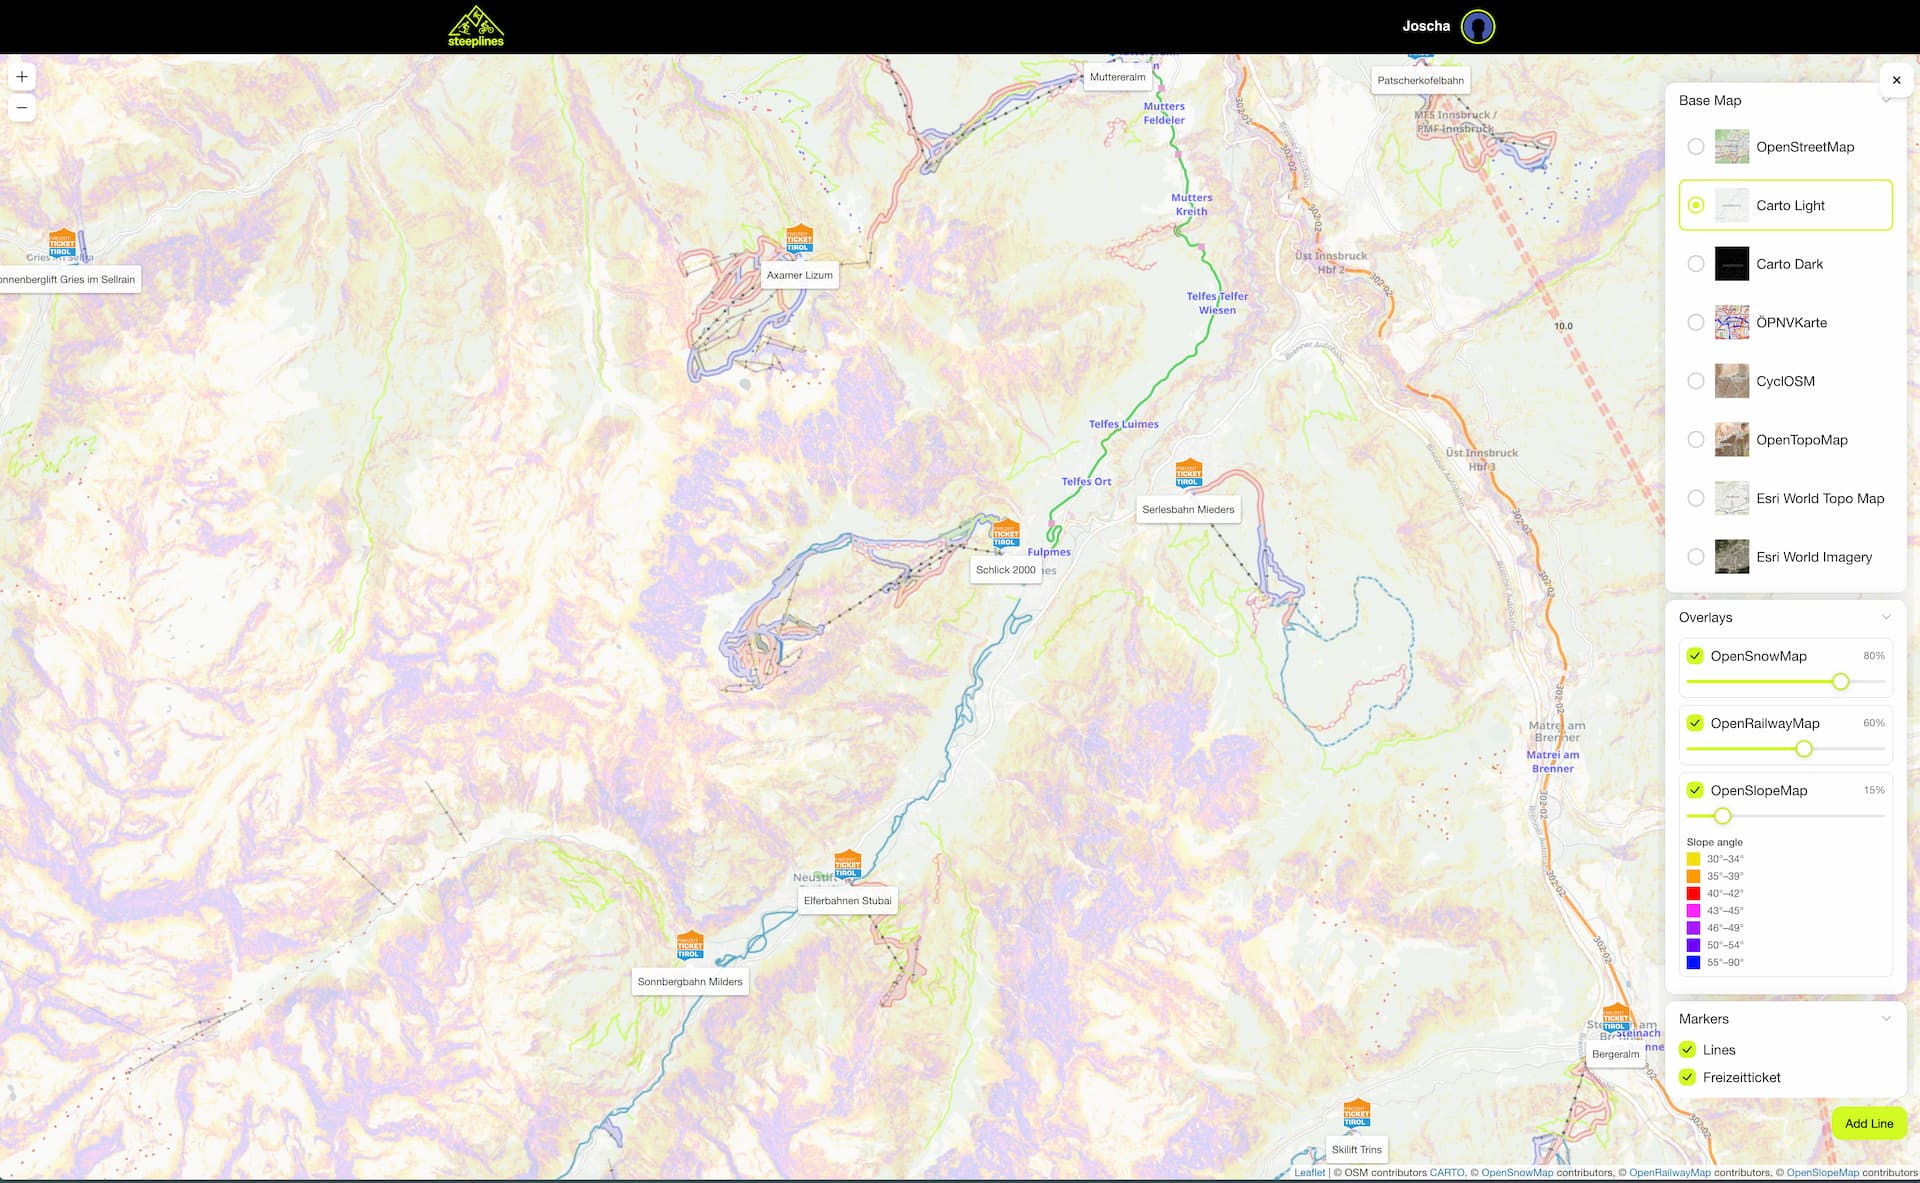Disable the OpenSnowMap overlay
The height and width of the screenshot is (1183, 1920).
click(x=1695, y=656)
